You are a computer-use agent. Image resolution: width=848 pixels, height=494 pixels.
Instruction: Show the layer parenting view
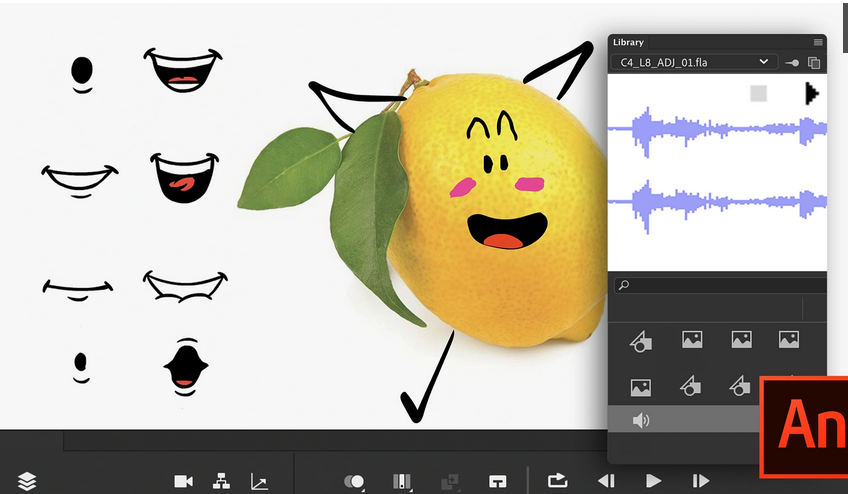click(x=221, y=481)
